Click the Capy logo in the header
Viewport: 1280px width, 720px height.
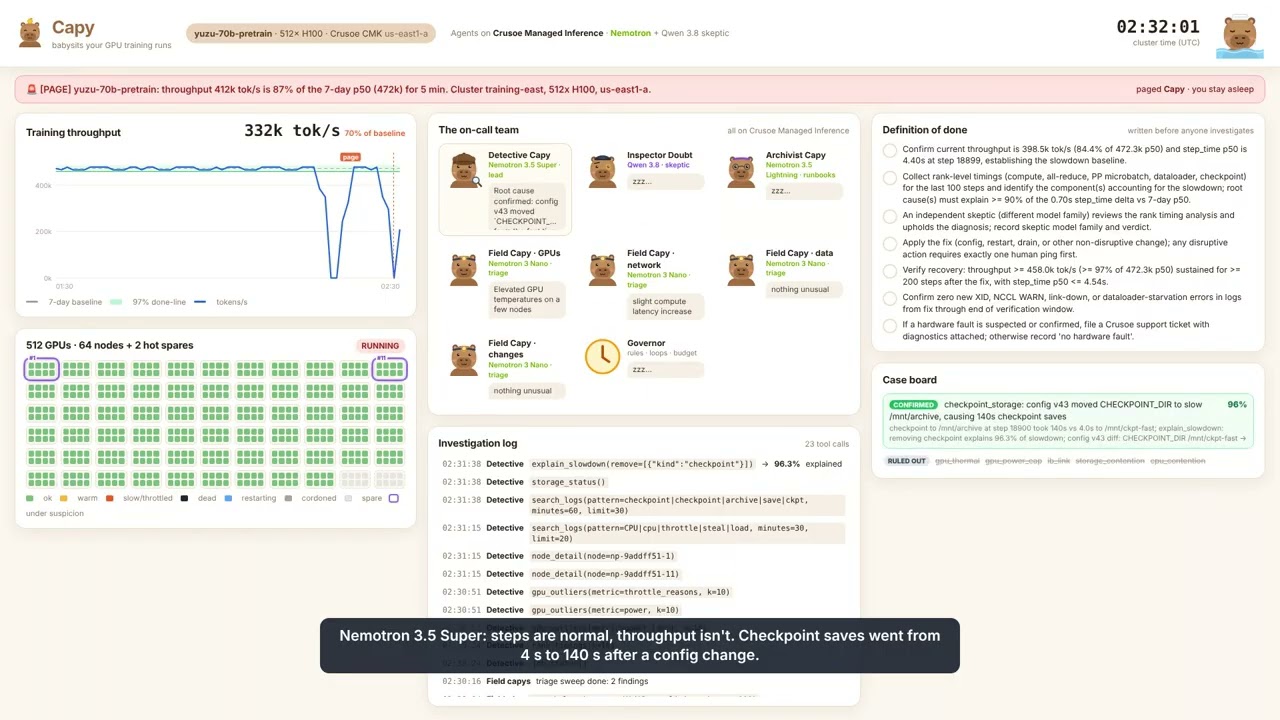(x=30, y=33)
